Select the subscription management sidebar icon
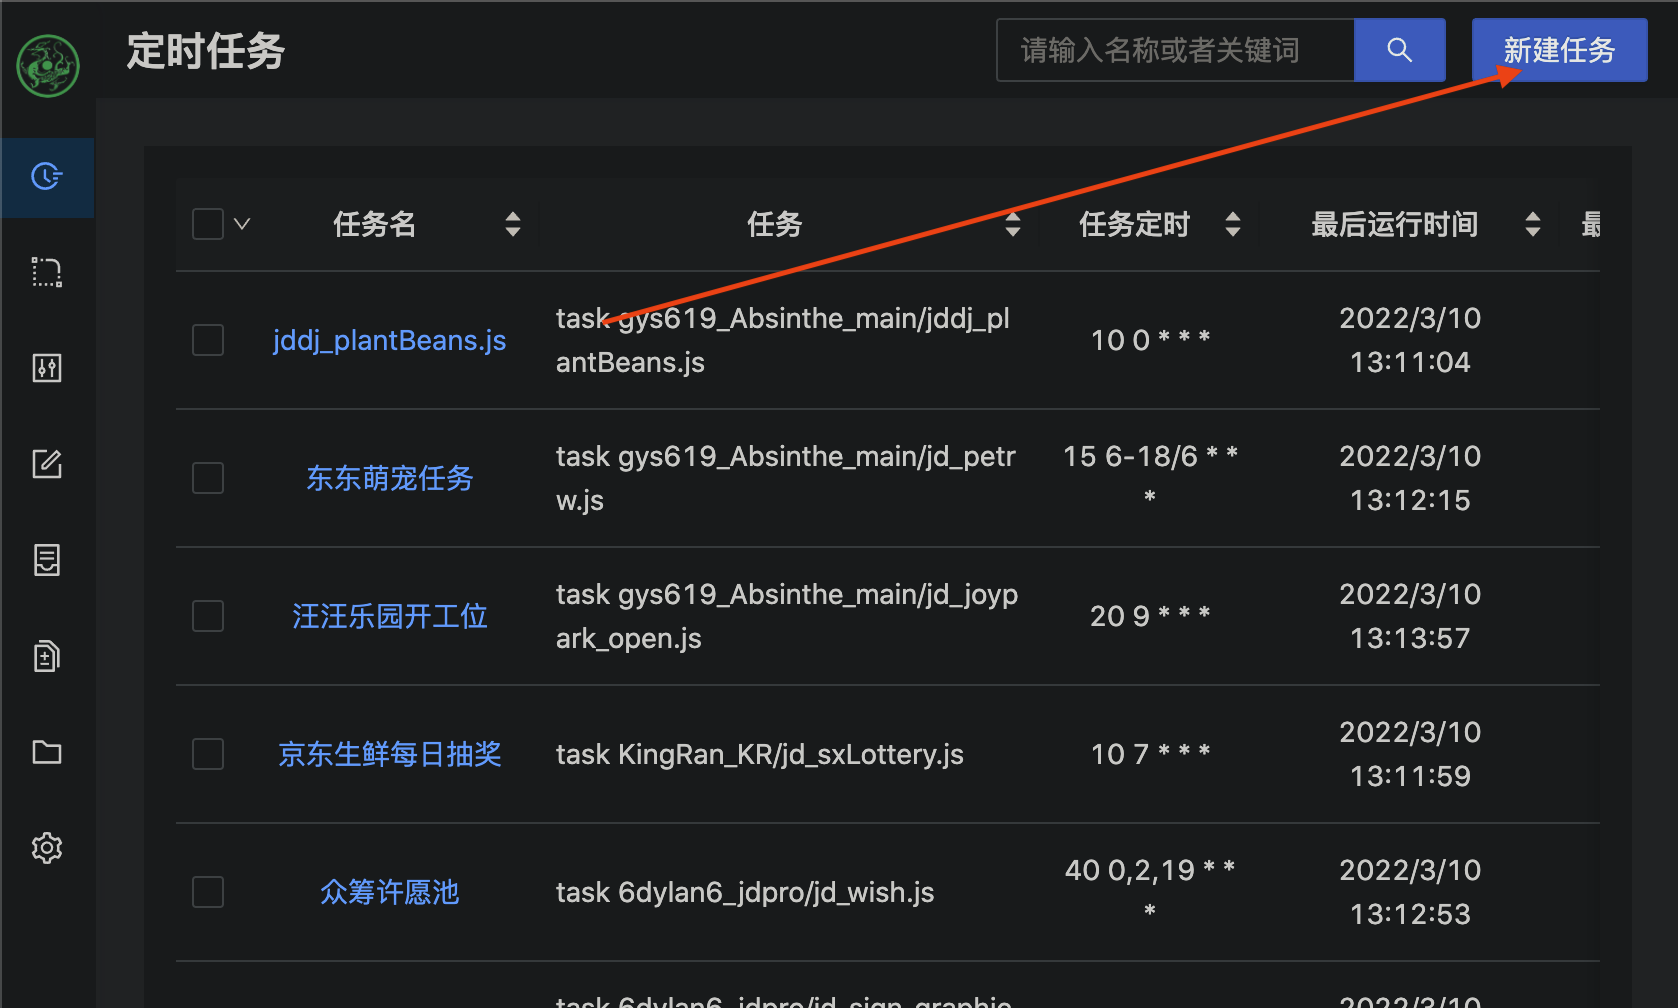This screenshot has height=1008, width=1678. pos(46,271)
